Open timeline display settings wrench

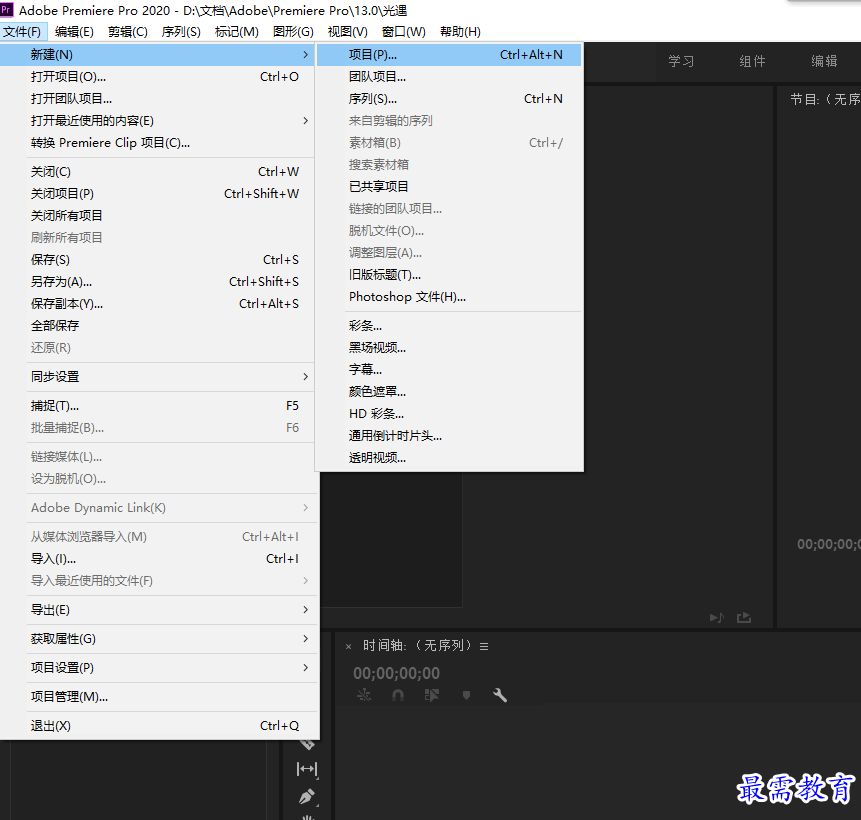(500, 695)
